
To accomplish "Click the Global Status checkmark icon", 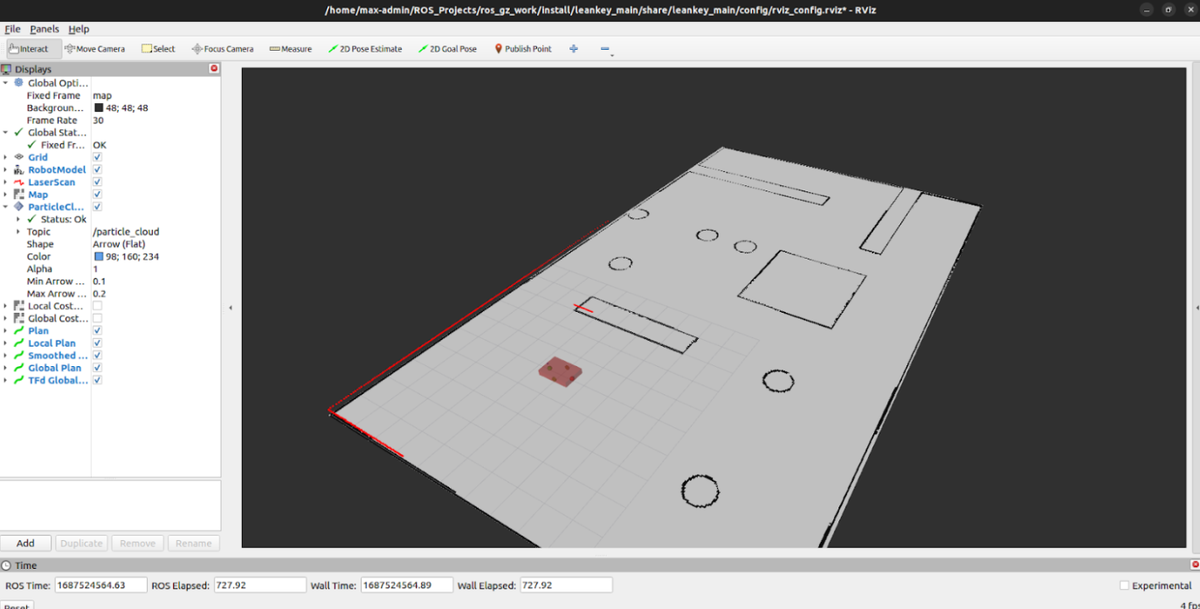I will [x=19, y=132].
